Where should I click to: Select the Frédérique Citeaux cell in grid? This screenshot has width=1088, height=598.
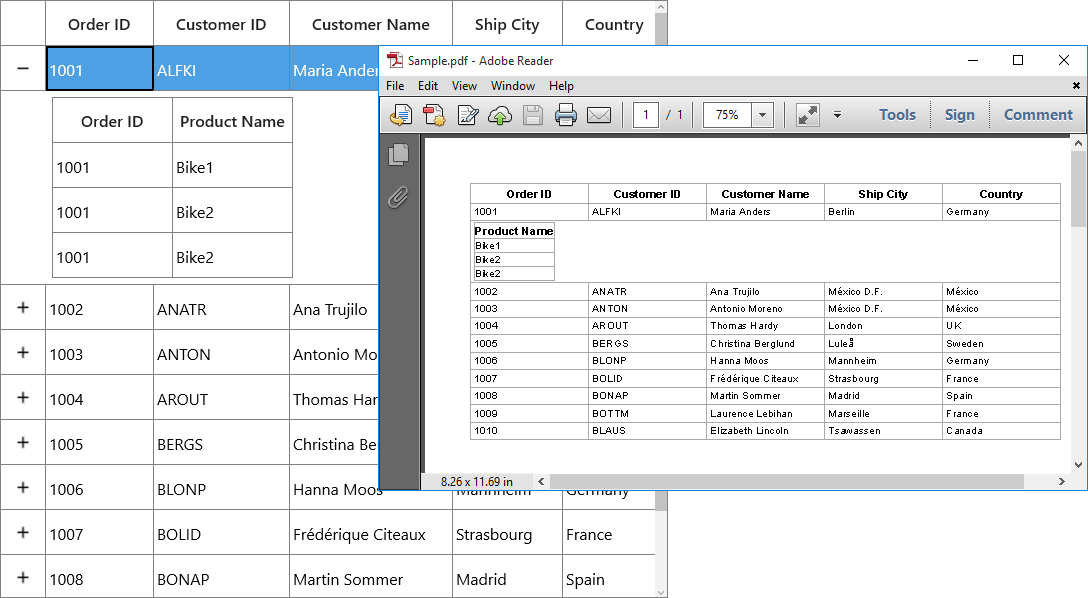pyautogui.click(x=371, y=533)
